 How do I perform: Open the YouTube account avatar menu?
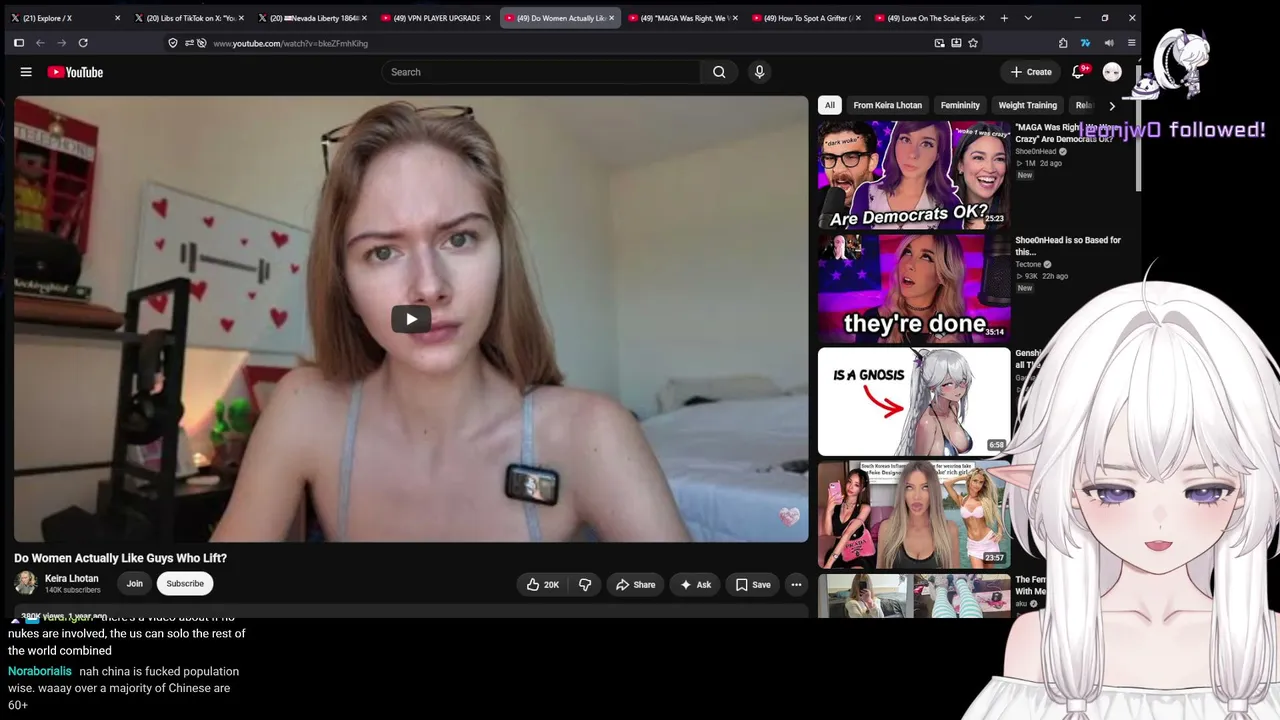(x=1112, y=72)
